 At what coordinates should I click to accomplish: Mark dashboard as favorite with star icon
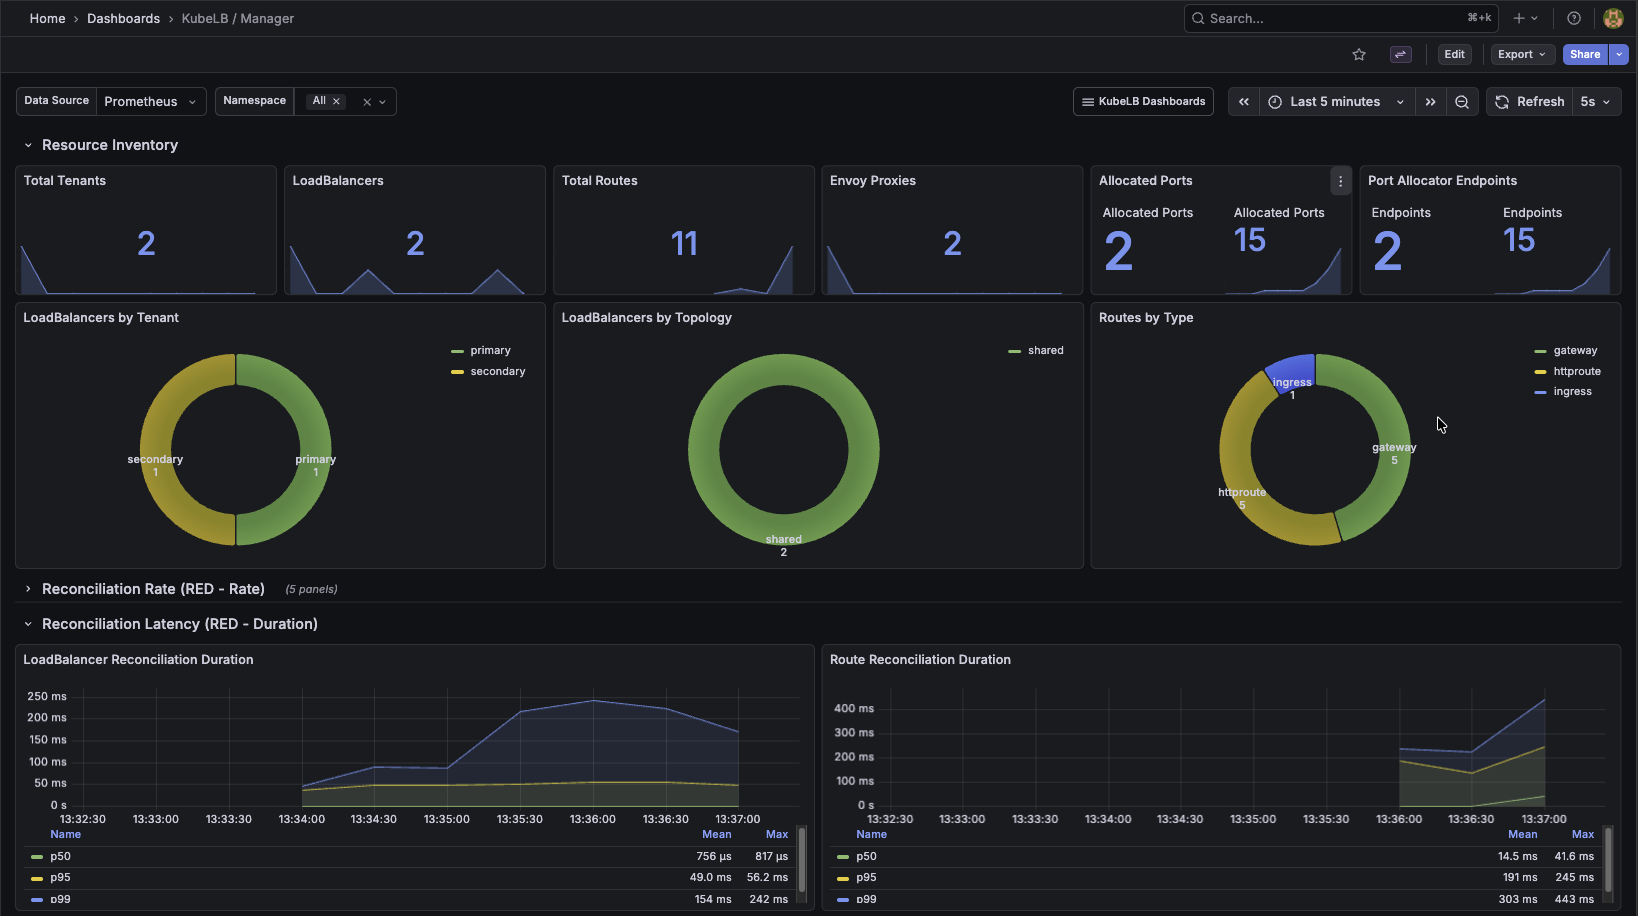[1359, 54]
